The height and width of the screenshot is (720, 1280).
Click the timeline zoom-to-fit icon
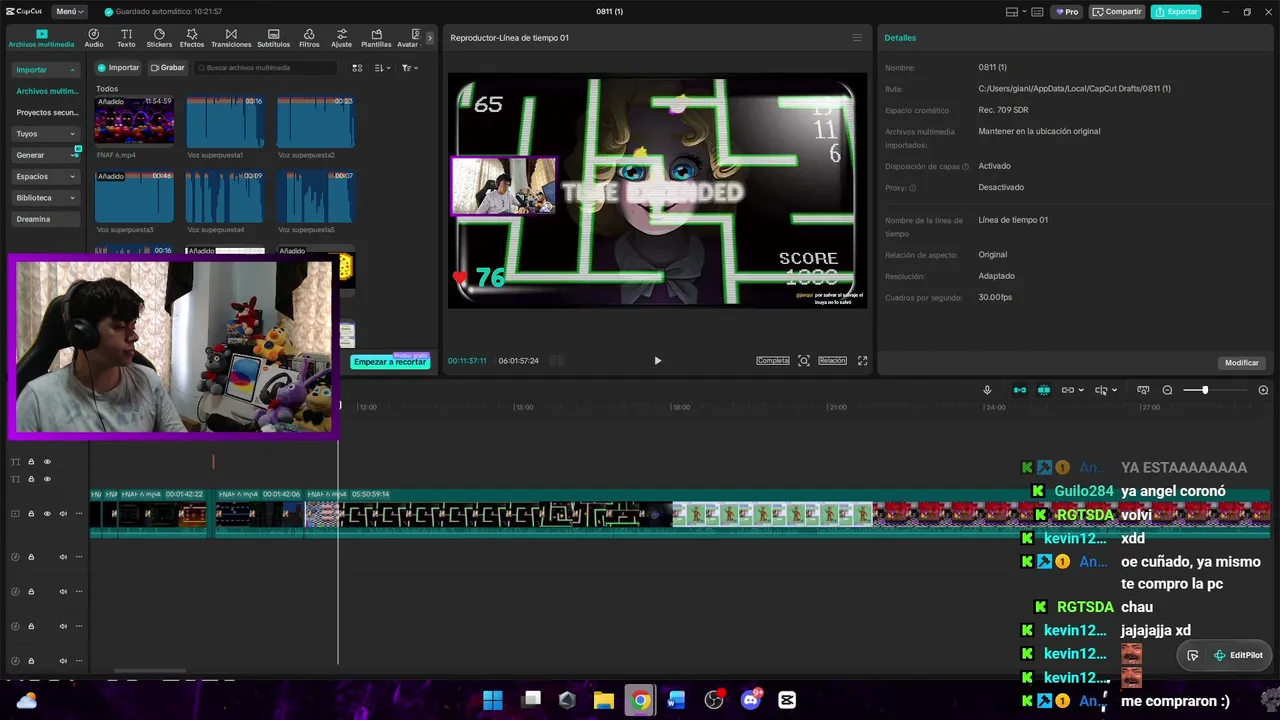coord(1144,390)
